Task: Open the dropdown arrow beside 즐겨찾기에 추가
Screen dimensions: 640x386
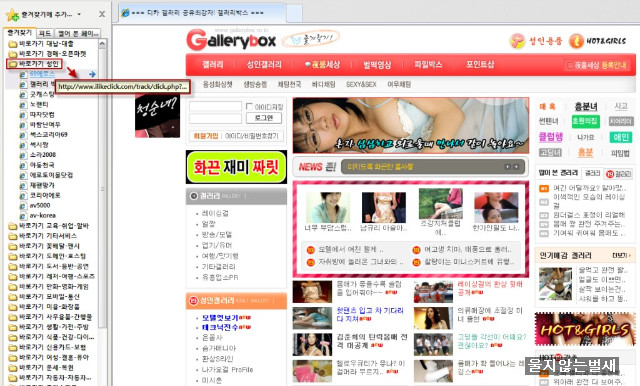Action: pyautogui.click(x=79, y=14)
